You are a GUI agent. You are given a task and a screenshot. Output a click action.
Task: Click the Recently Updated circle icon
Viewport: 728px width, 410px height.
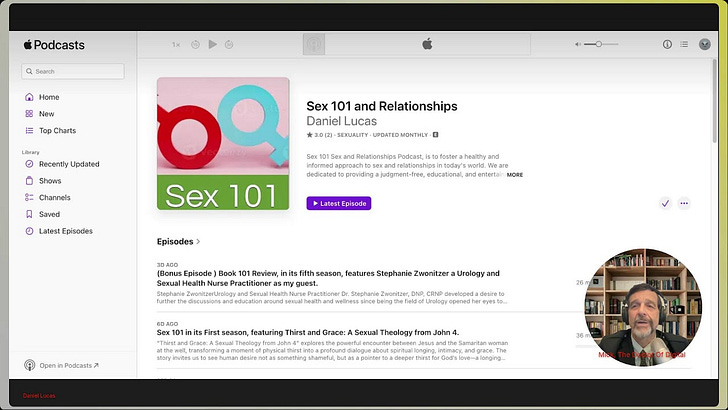pos(29,164)
